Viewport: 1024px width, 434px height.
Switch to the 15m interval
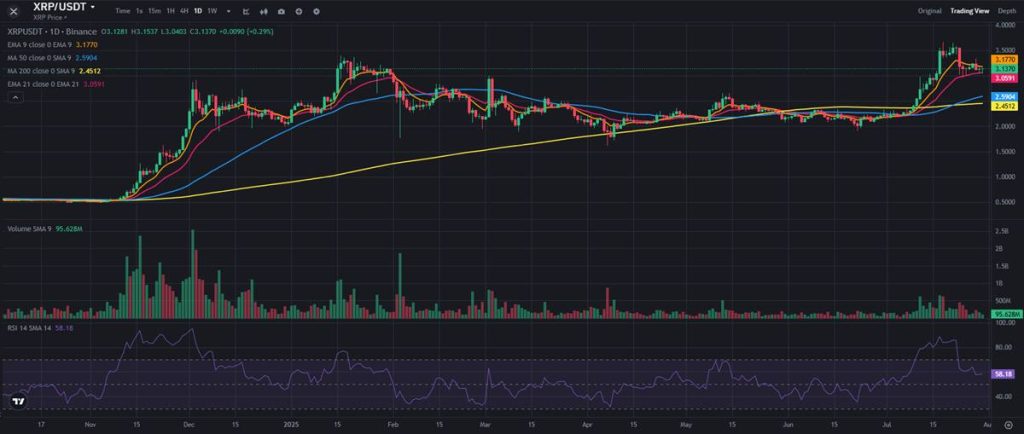(154, 11)
